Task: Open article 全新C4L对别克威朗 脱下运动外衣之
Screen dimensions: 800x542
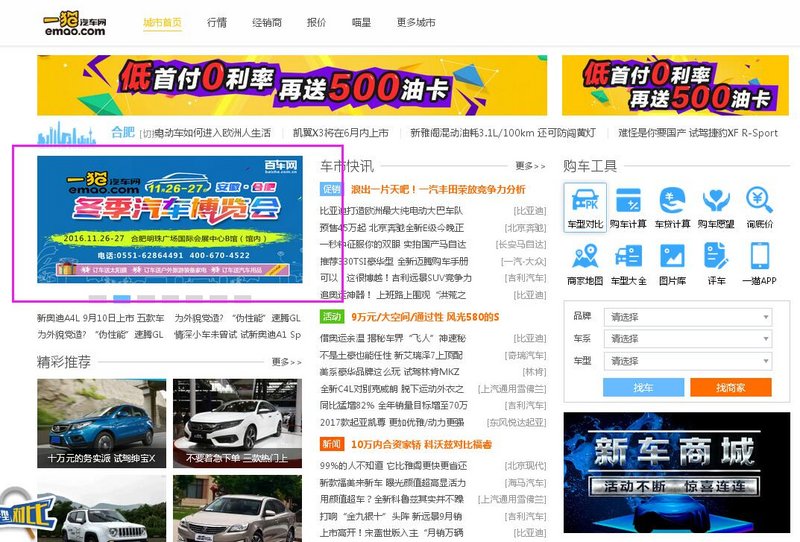Action: (392, 389)
